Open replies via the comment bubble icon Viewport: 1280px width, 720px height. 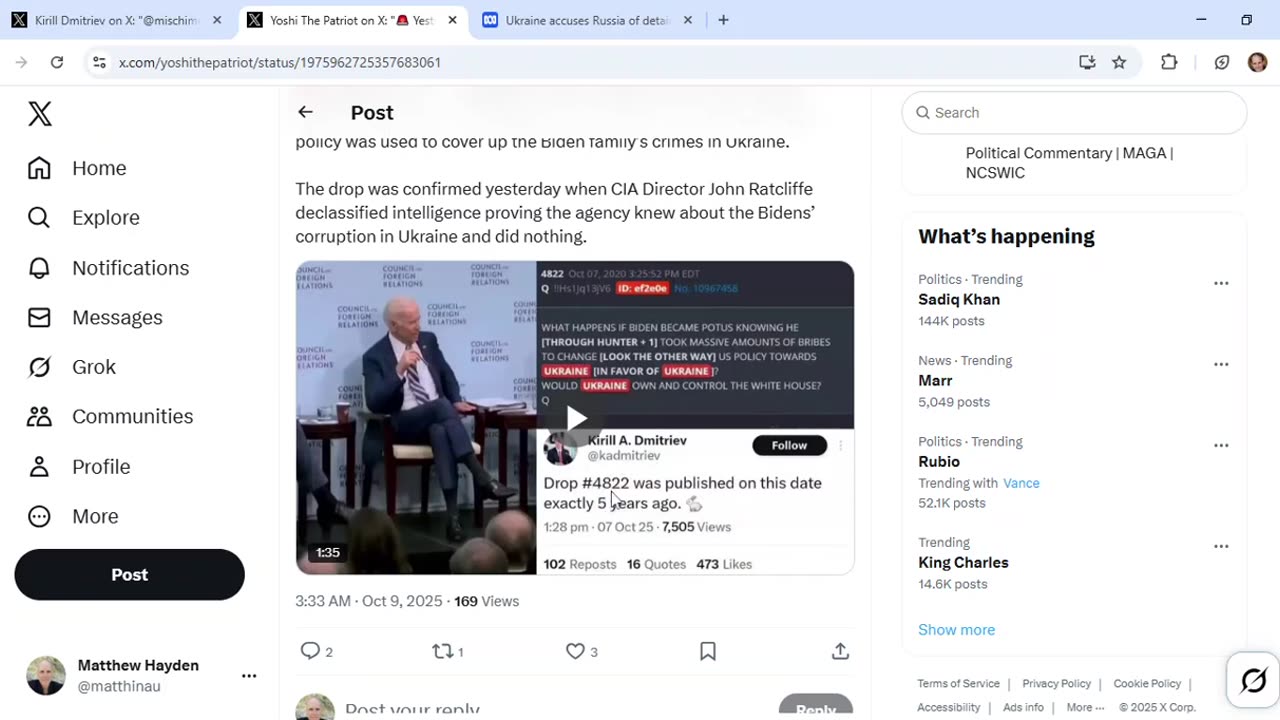point(310,651)
